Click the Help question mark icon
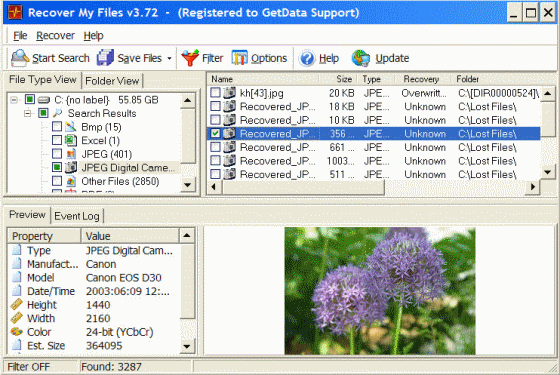Screen dimensions: 560x375 (x=307, y=58)
